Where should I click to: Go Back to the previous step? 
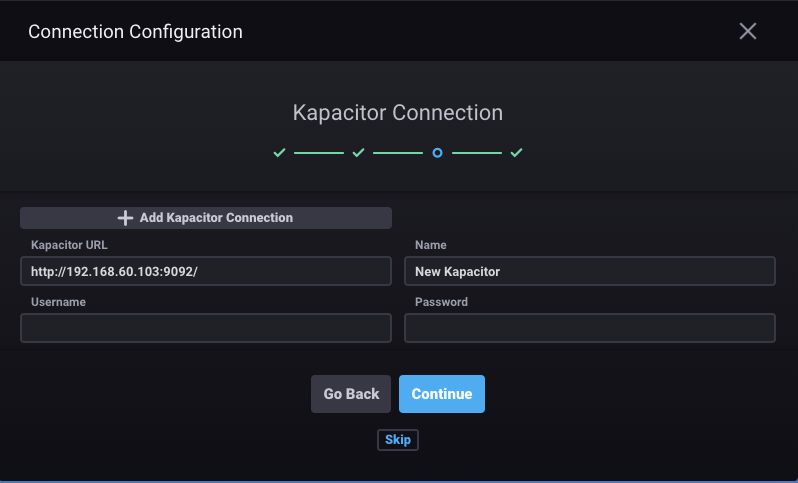(351, 394)
